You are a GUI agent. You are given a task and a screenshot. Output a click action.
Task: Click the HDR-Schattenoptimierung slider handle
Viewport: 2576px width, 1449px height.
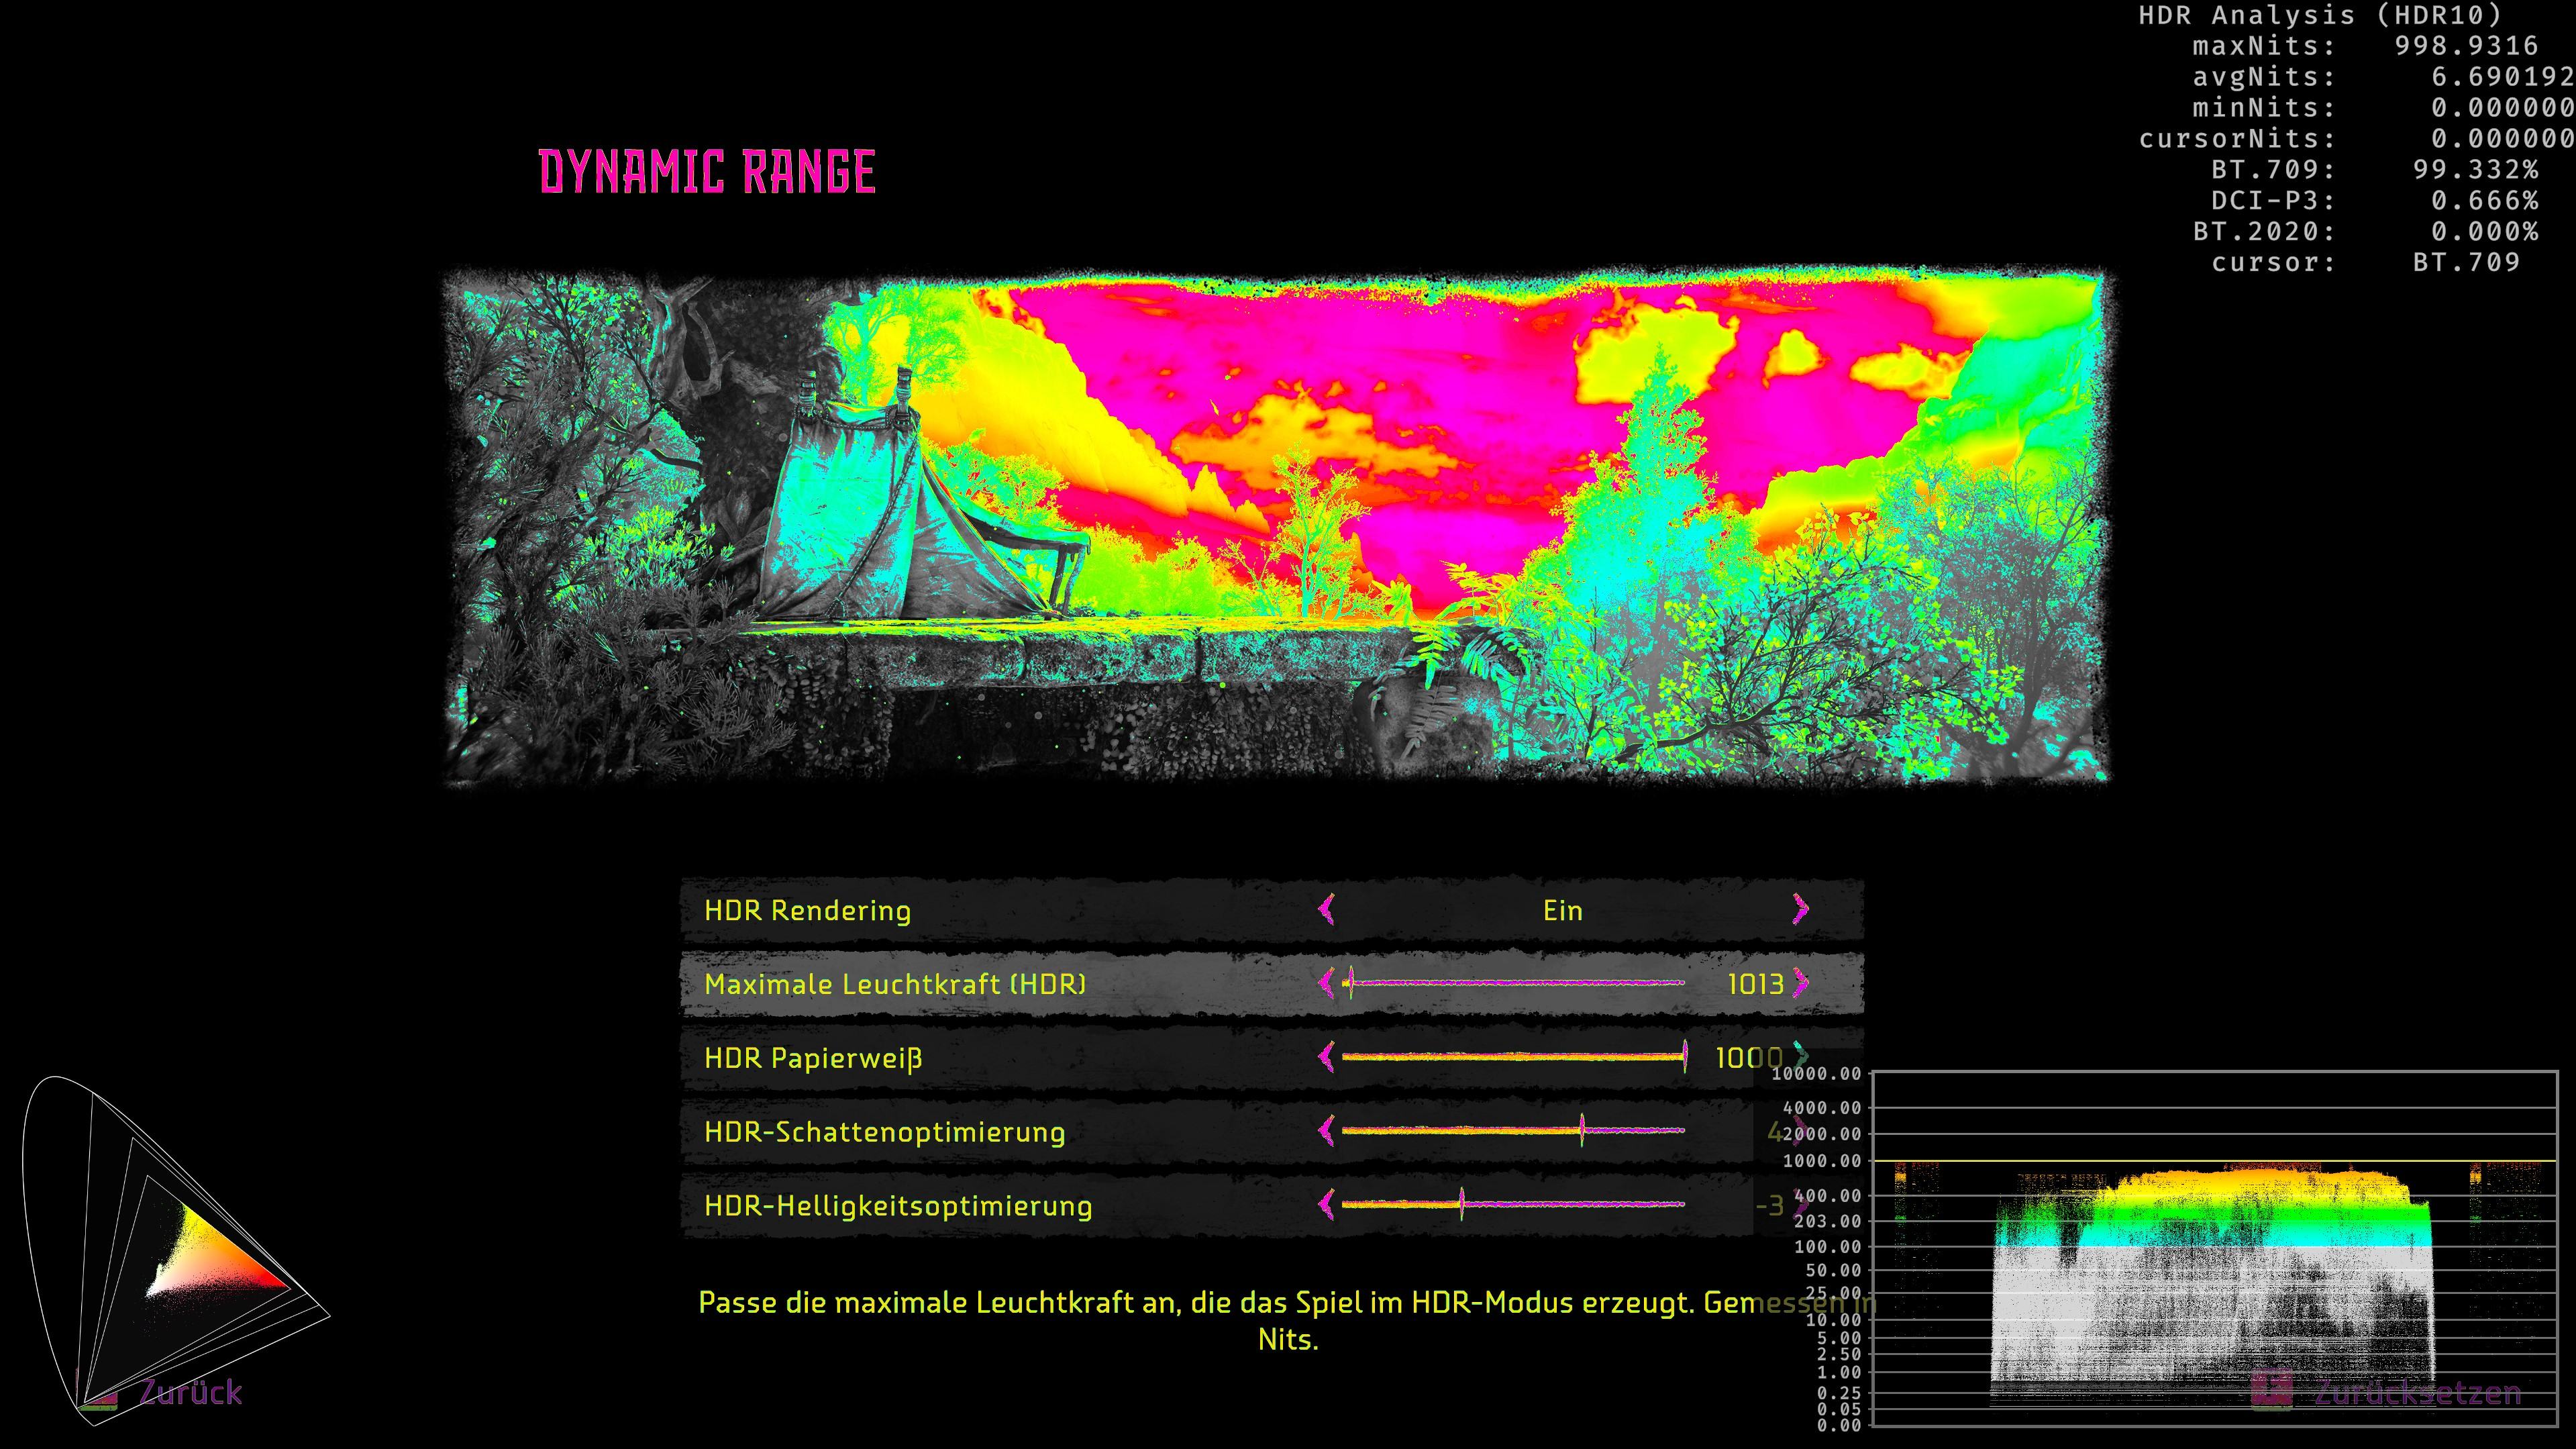pos(1582,1131)
